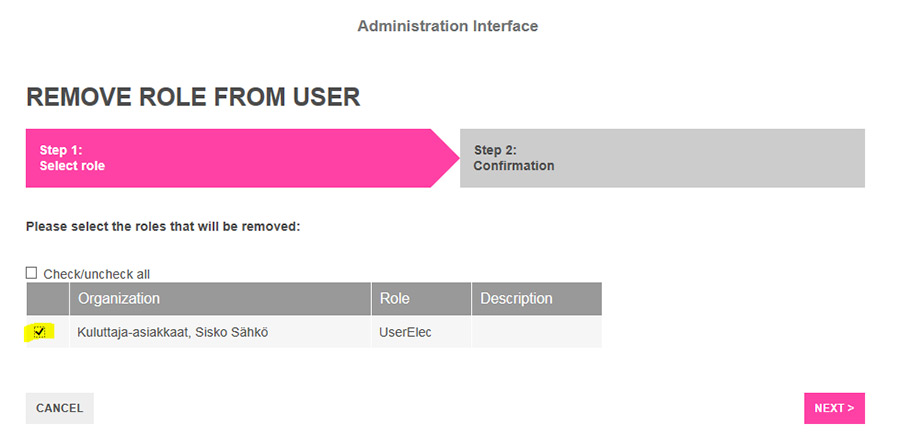The width and height of the screenshot is (900, 447).
Task: Click the blank header cell above row checkbox
Action: [47, 298]
